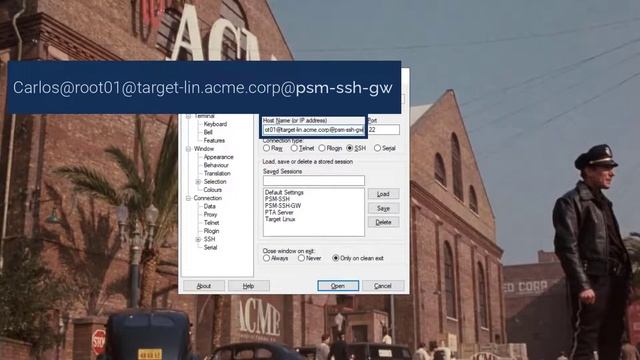Cancel the PuTTY configuration dialog
This screenshot has height=360, width=640.
383,286
